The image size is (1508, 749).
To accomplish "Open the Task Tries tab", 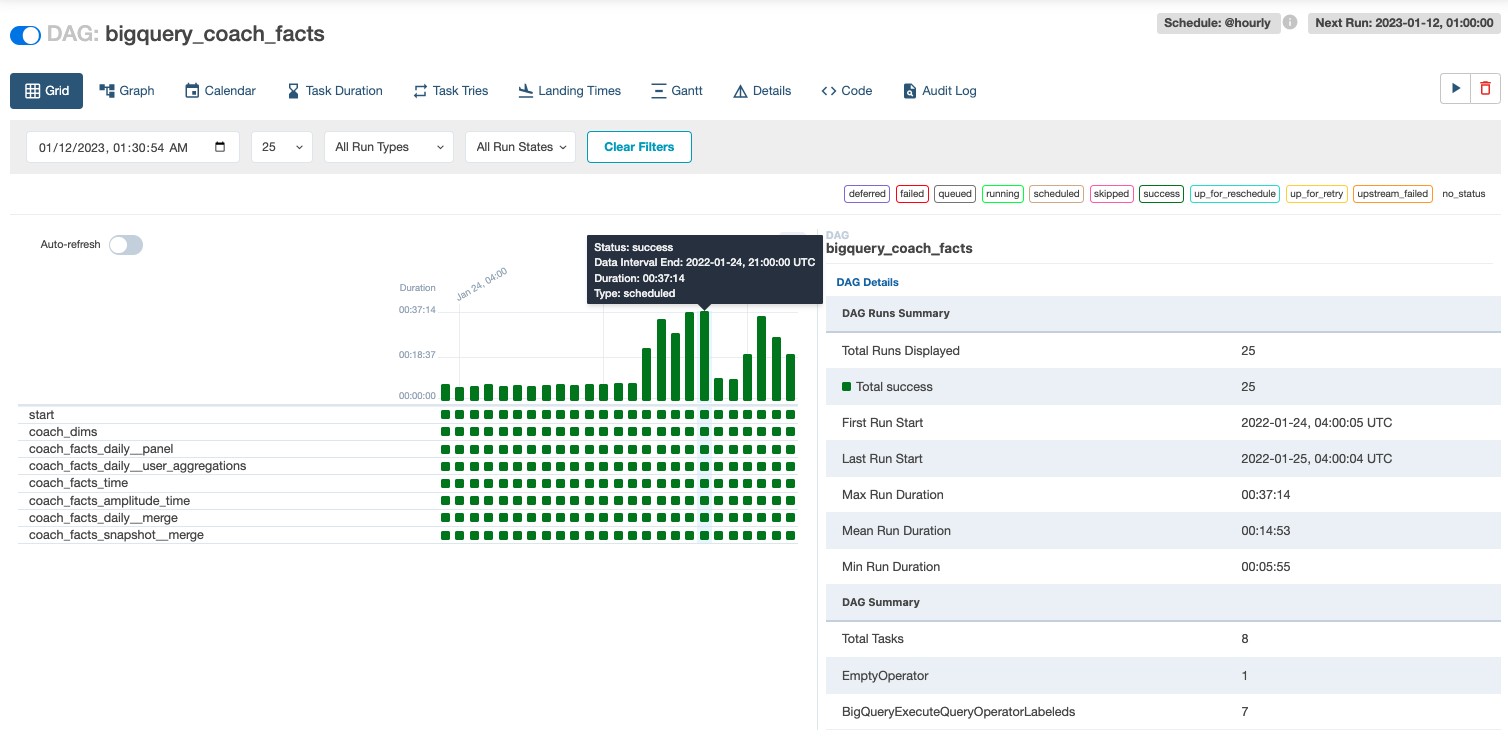I will point(451,91).
